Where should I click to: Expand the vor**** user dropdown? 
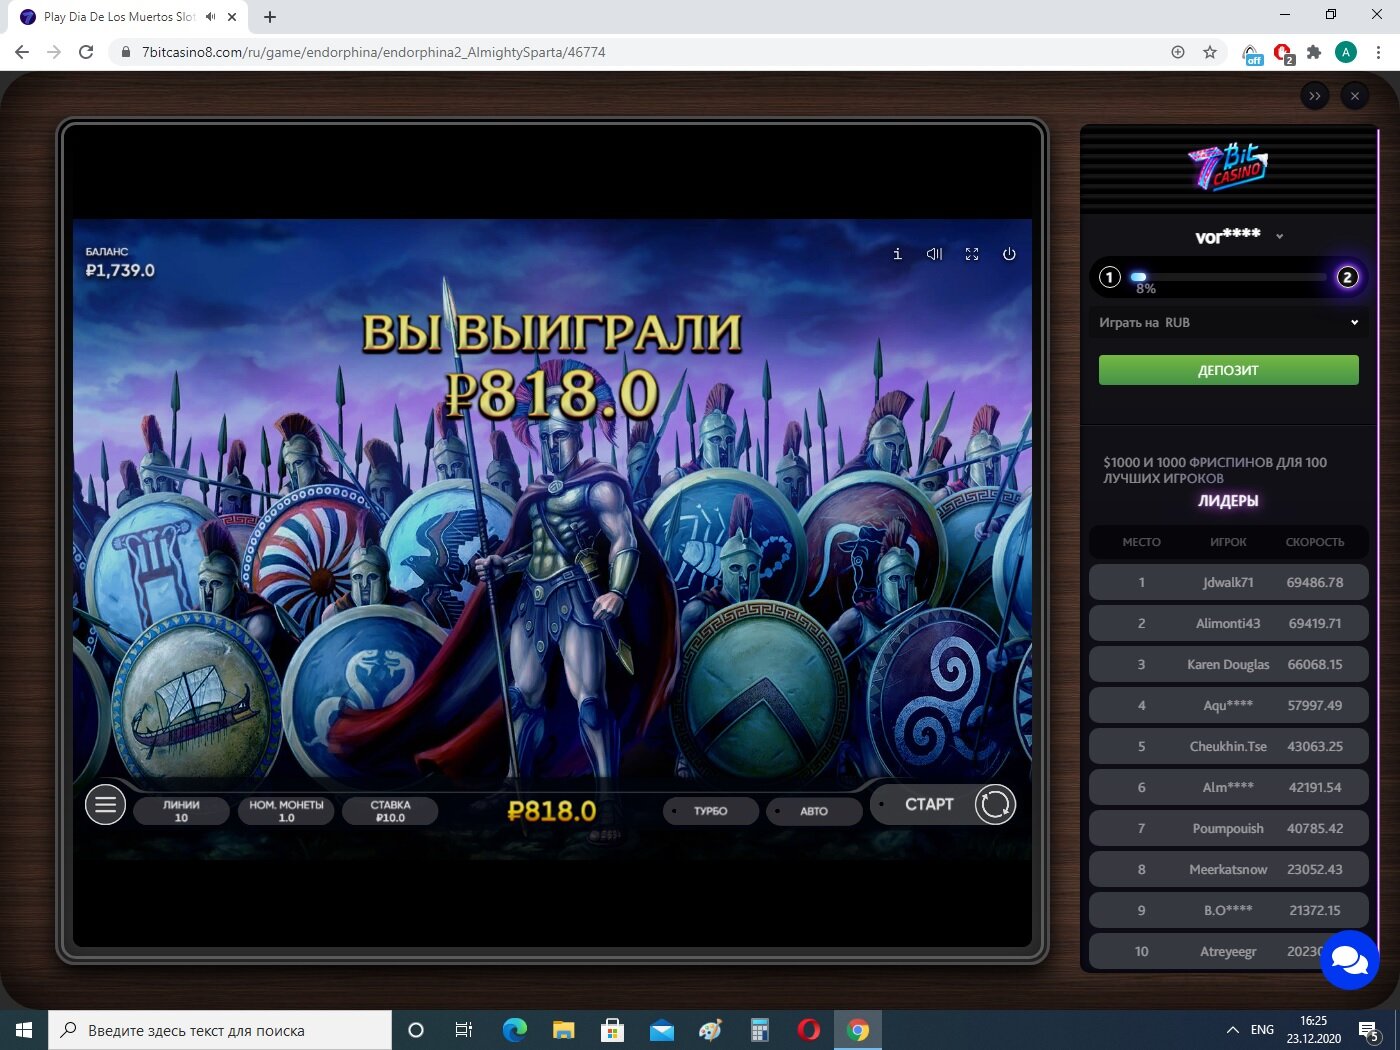[x=1279, y=237]
